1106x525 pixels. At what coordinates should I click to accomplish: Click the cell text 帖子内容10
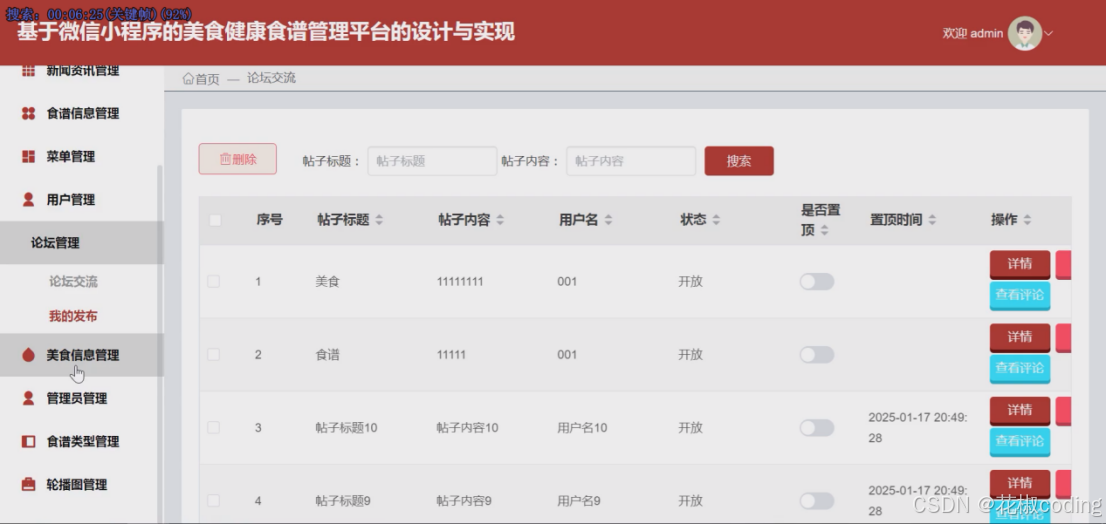click(x=468, y=428)
